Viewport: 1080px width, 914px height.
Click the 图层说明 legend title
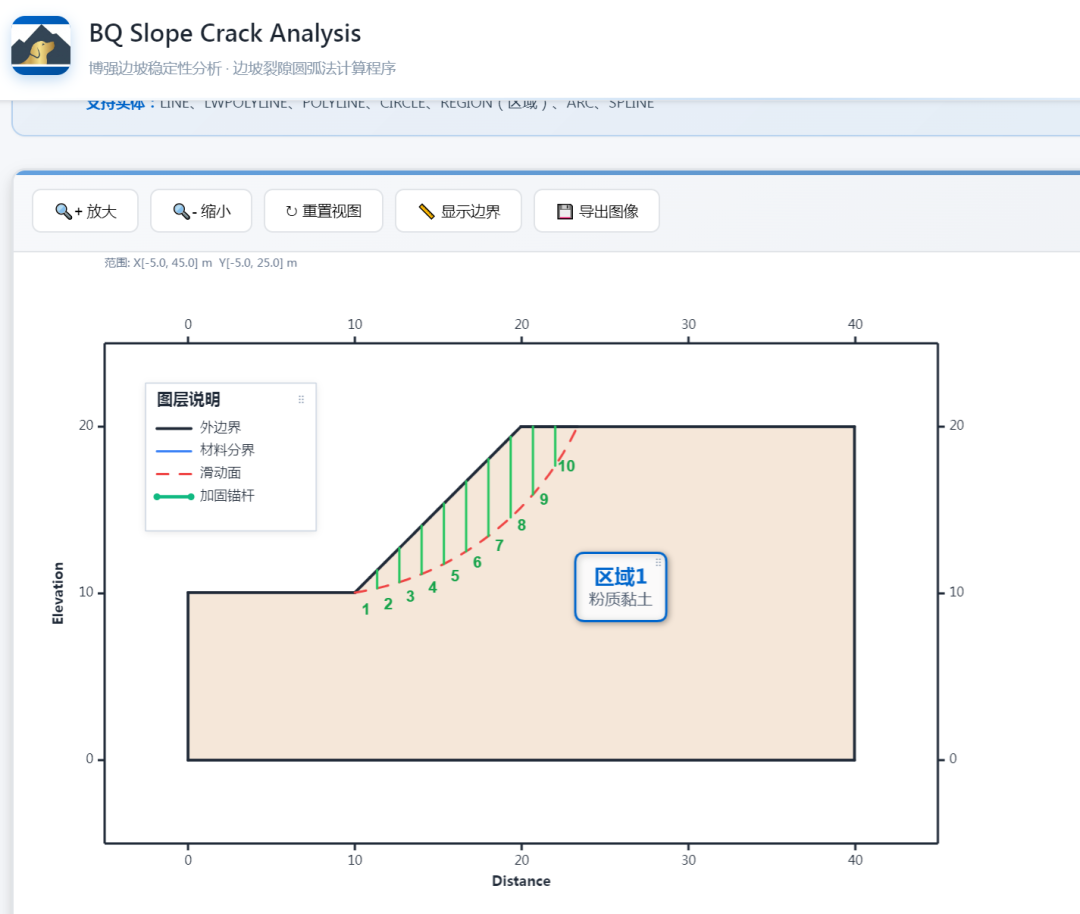(188, 399)
